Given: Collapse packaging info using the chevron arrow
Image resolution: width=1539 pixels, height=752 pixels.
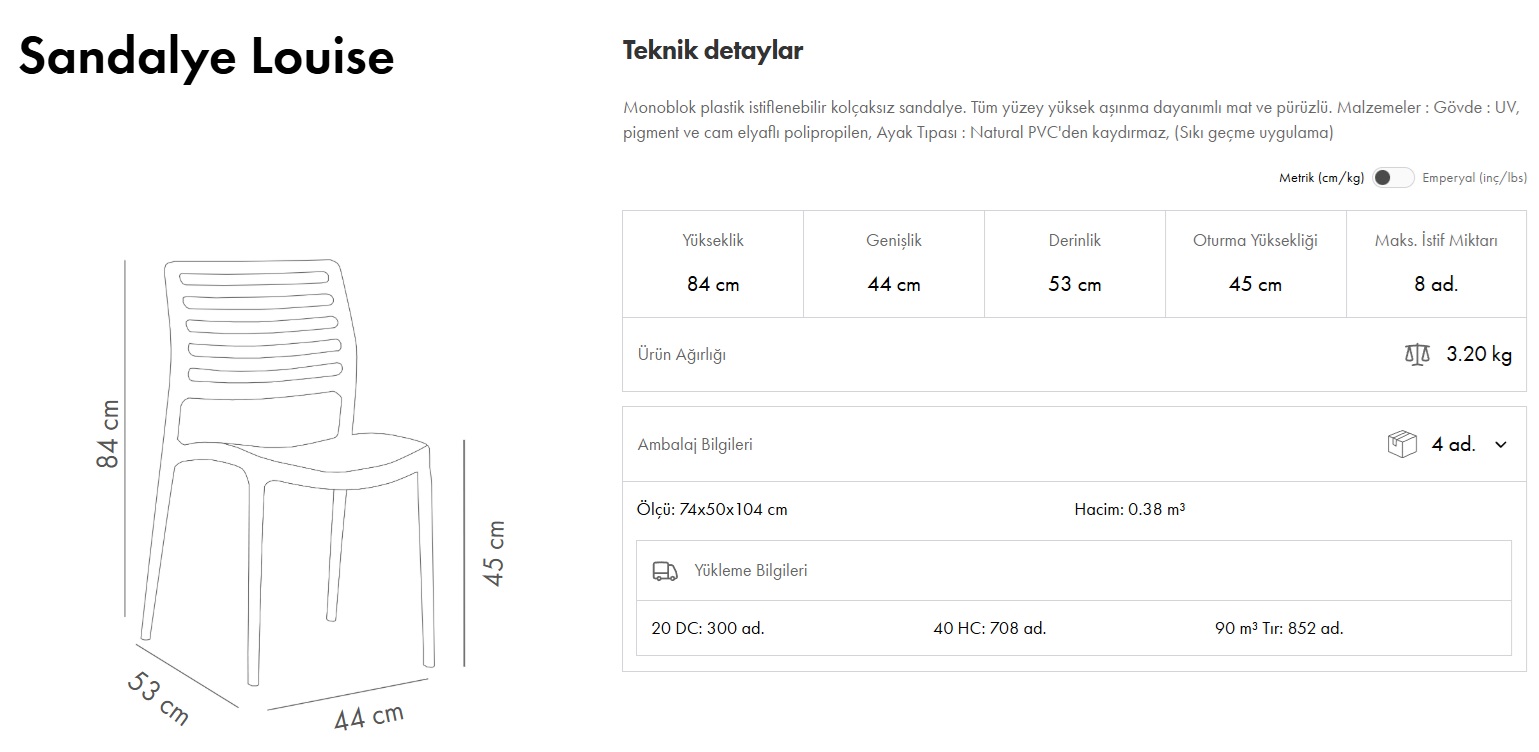Looking at the screenshot, I should (x=1500, y=445).
